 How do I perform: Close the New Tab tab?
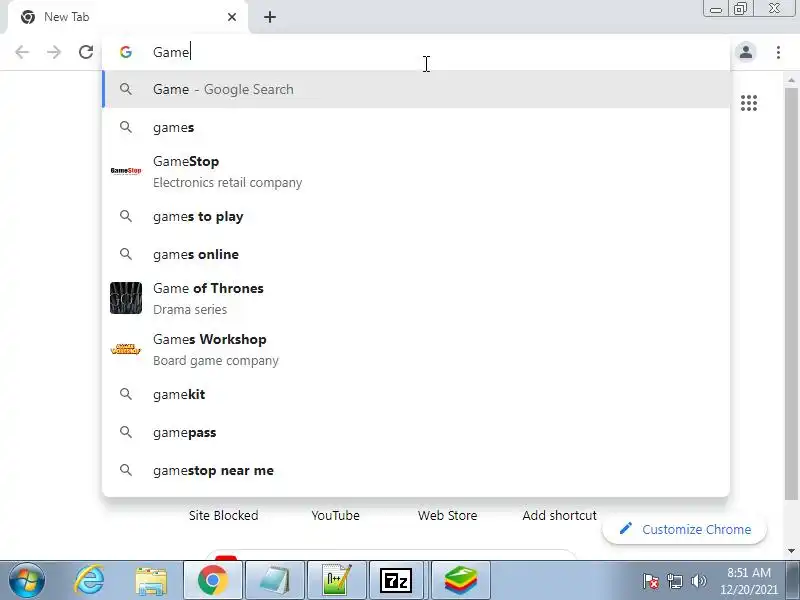[232, 17]
